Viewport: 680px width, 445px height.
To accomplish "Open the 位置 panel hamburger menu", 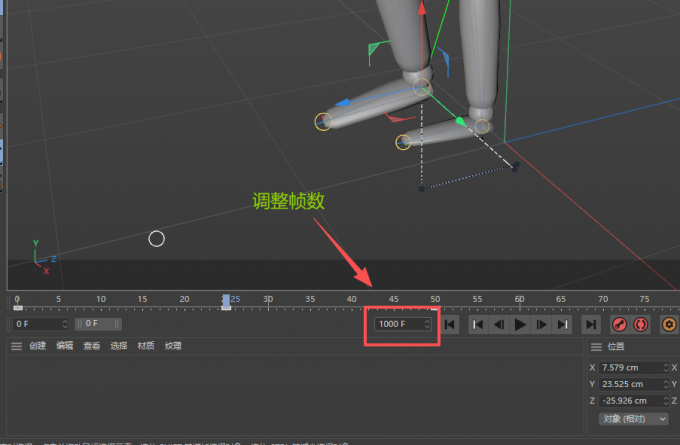I will [x=596, y=347].
